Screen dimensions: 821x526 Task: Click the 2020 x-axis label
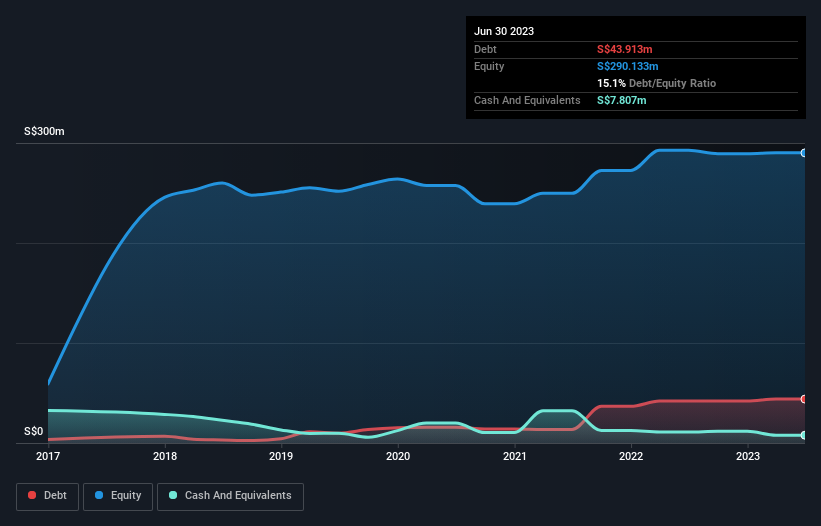[398, 456]
